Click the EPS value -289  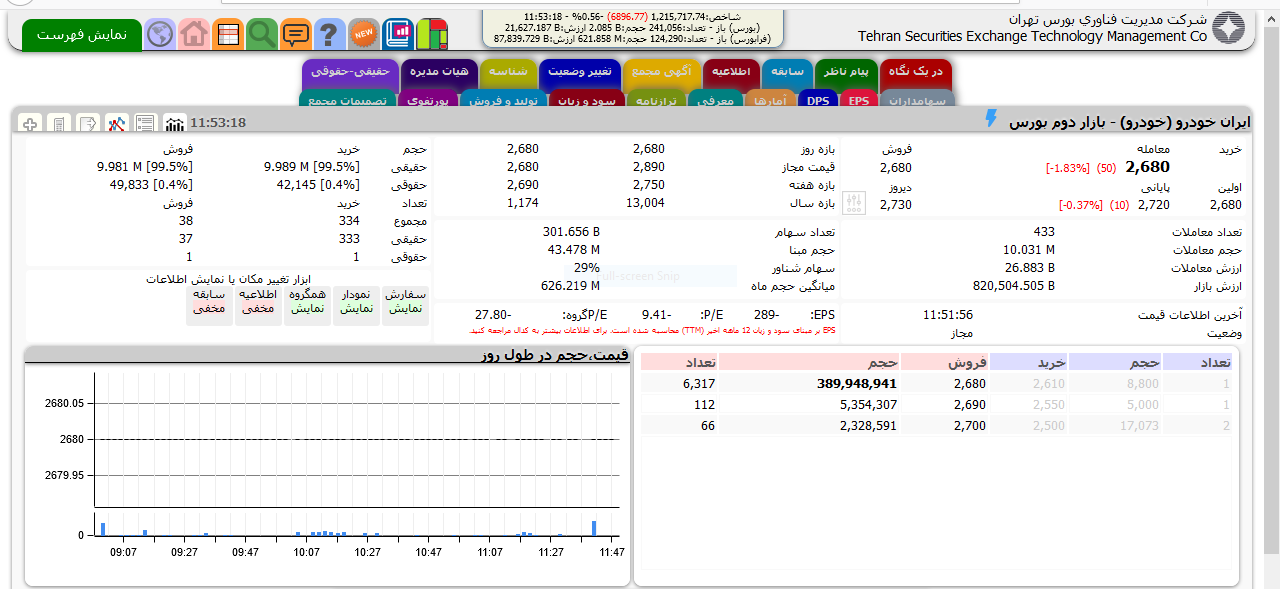click(x=767, y=314)
